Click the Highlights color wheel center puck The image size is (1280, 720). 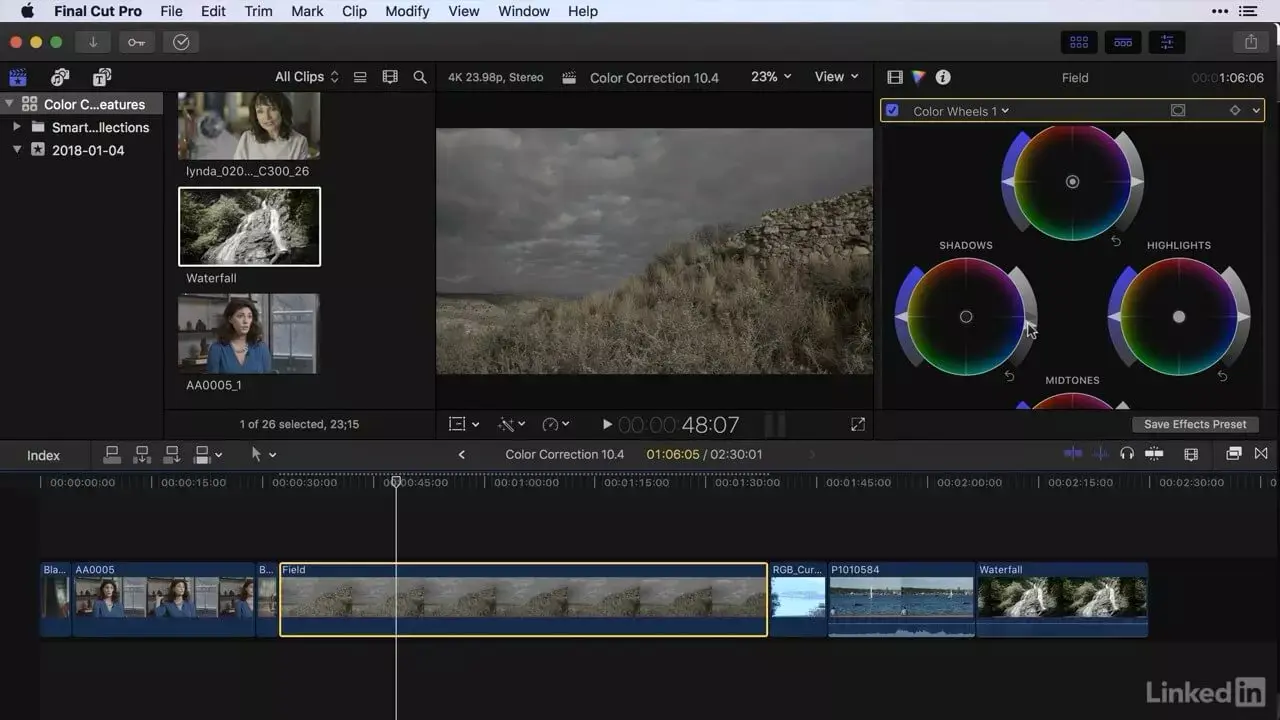[1179, 316]
